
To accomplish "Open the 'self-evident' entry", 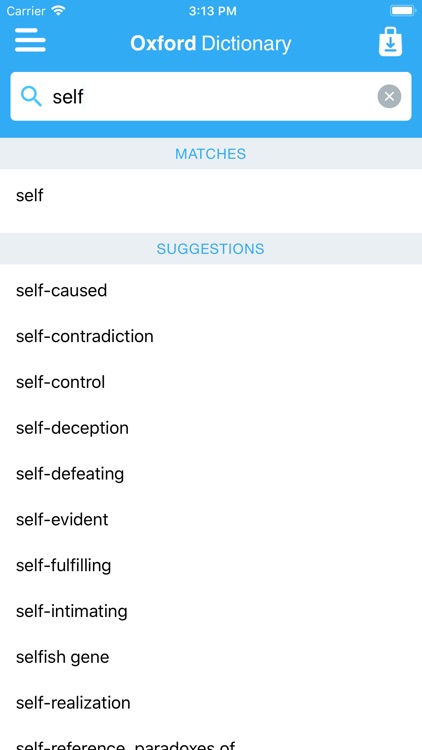I will coord(211,519).
